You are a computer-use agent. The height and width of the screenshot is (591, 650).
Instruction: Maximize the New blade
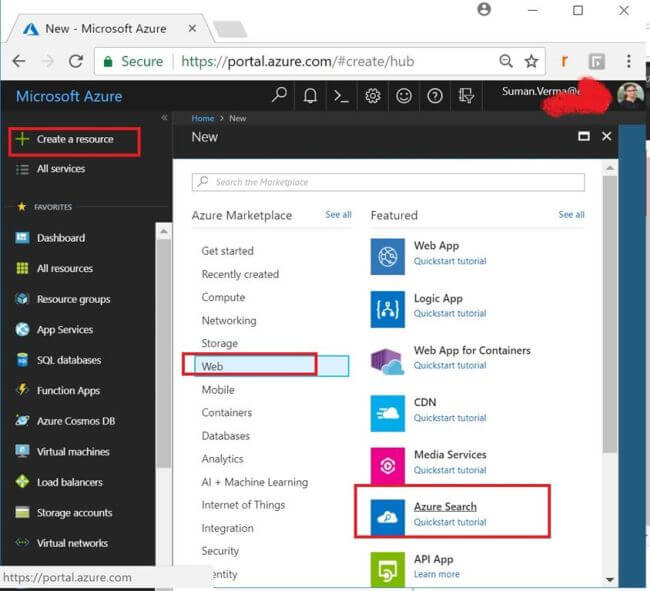[584, 136]
